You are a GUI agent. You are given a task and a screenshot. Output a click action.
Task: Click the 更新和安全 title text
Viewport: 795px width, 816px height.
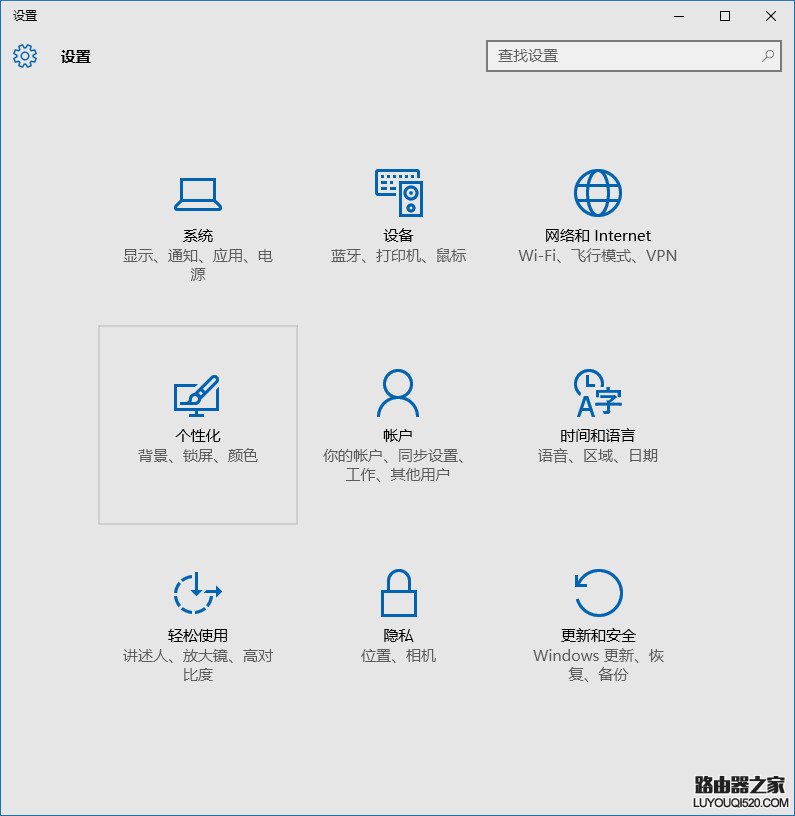click(598, 635)
